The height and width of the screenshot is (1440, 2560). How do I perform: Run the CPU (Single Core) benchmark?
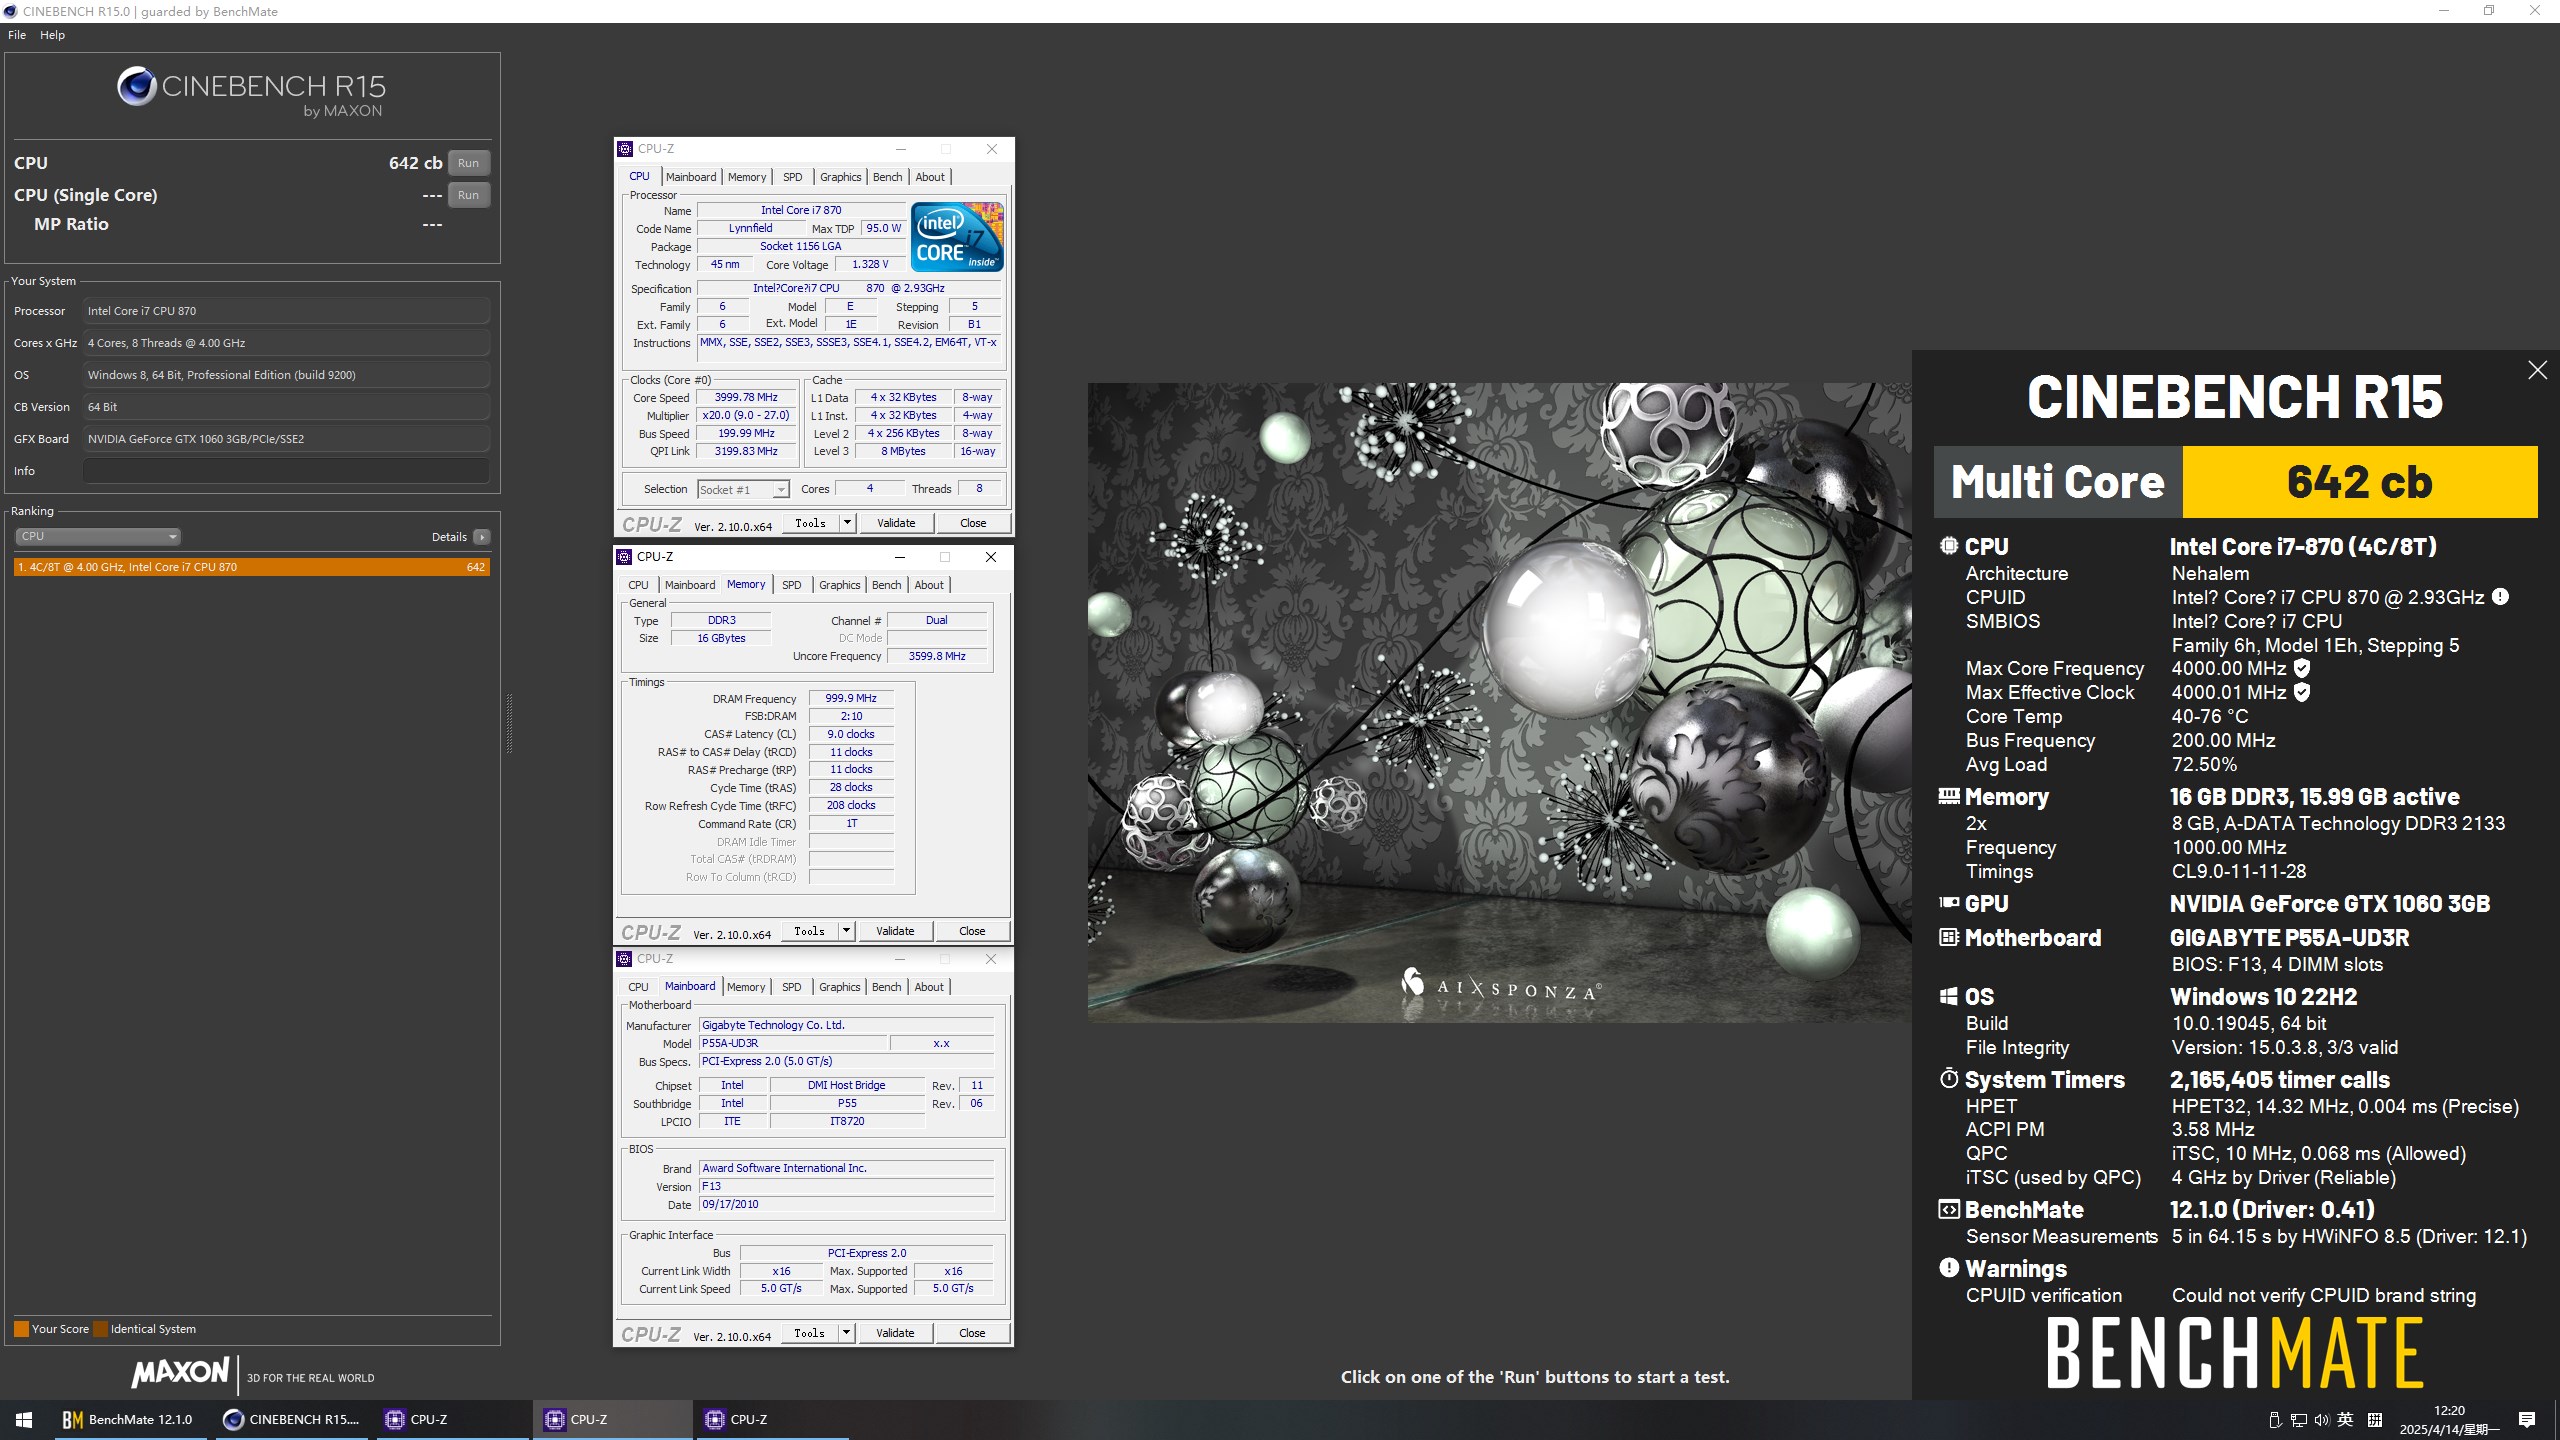468,195
